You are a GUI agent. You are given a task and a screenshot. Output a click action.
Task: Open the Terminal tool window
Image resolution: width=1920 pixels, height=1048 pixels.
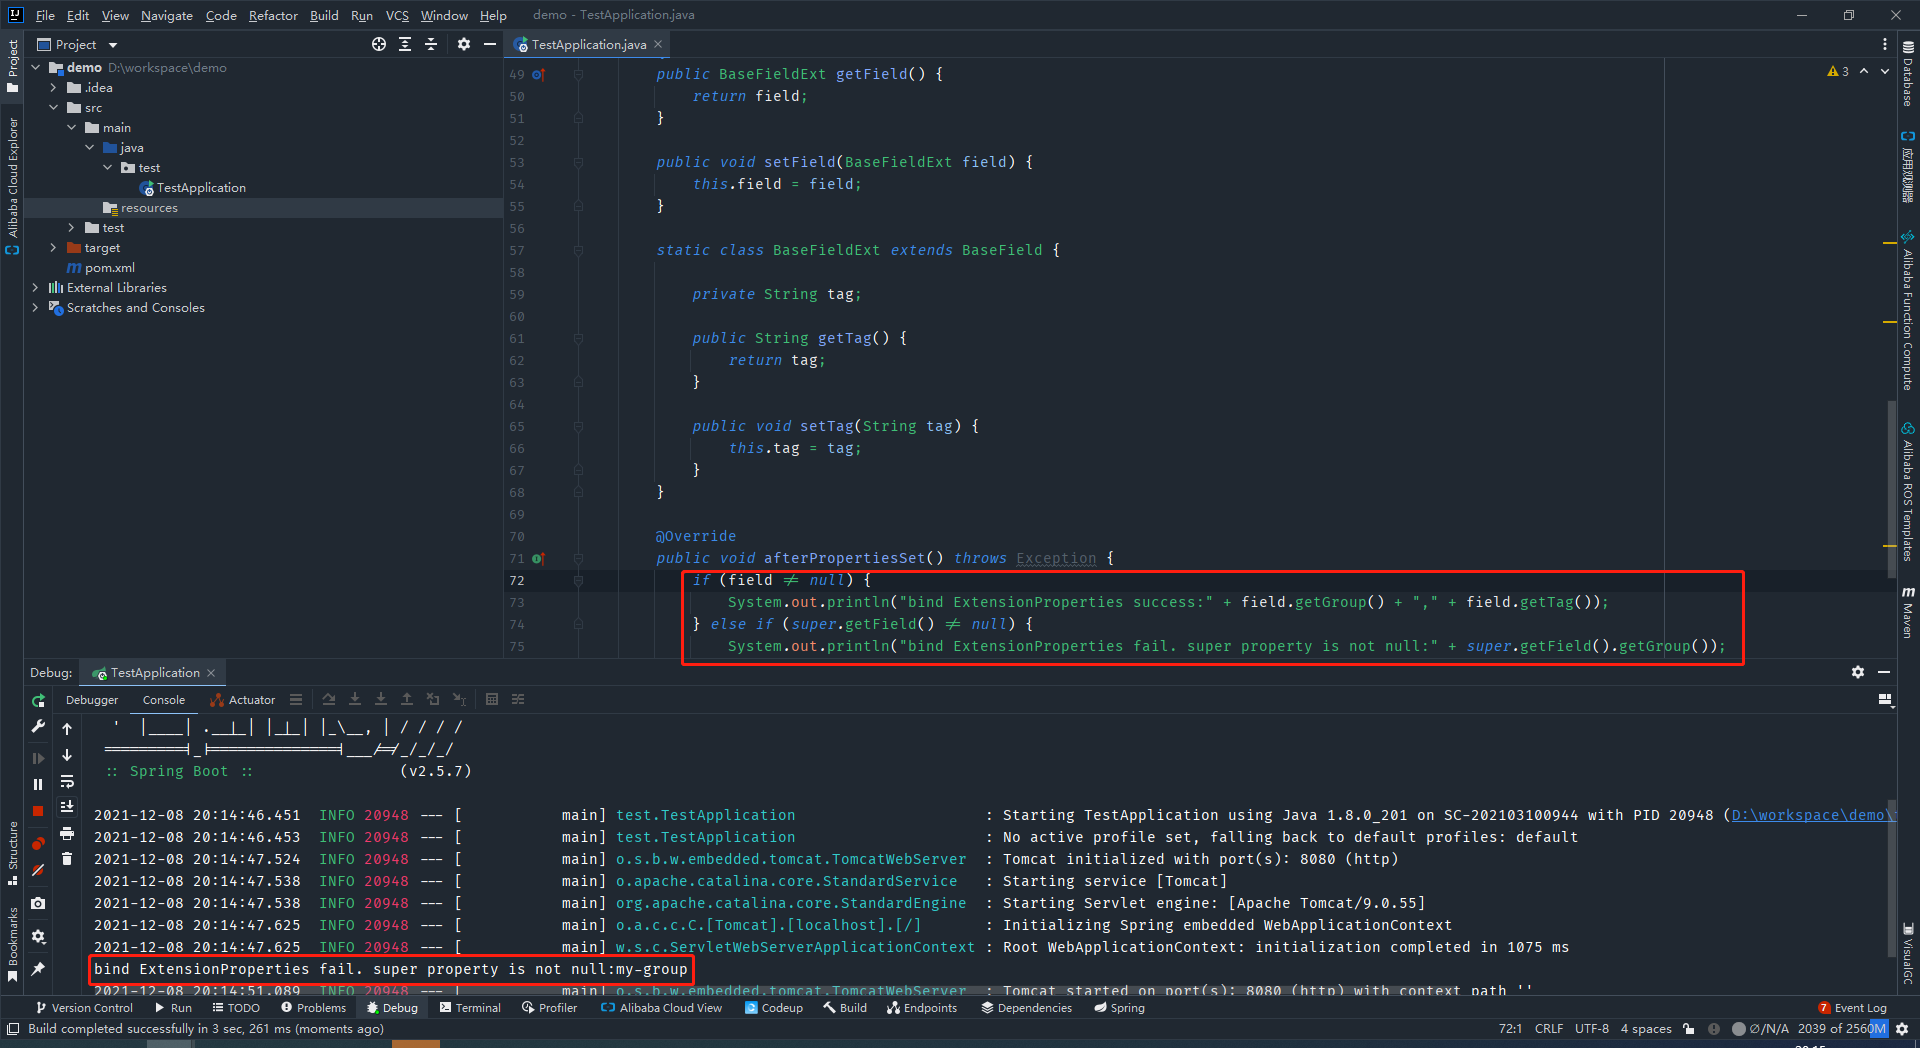pyautogui.click(x=470, y=1008)
